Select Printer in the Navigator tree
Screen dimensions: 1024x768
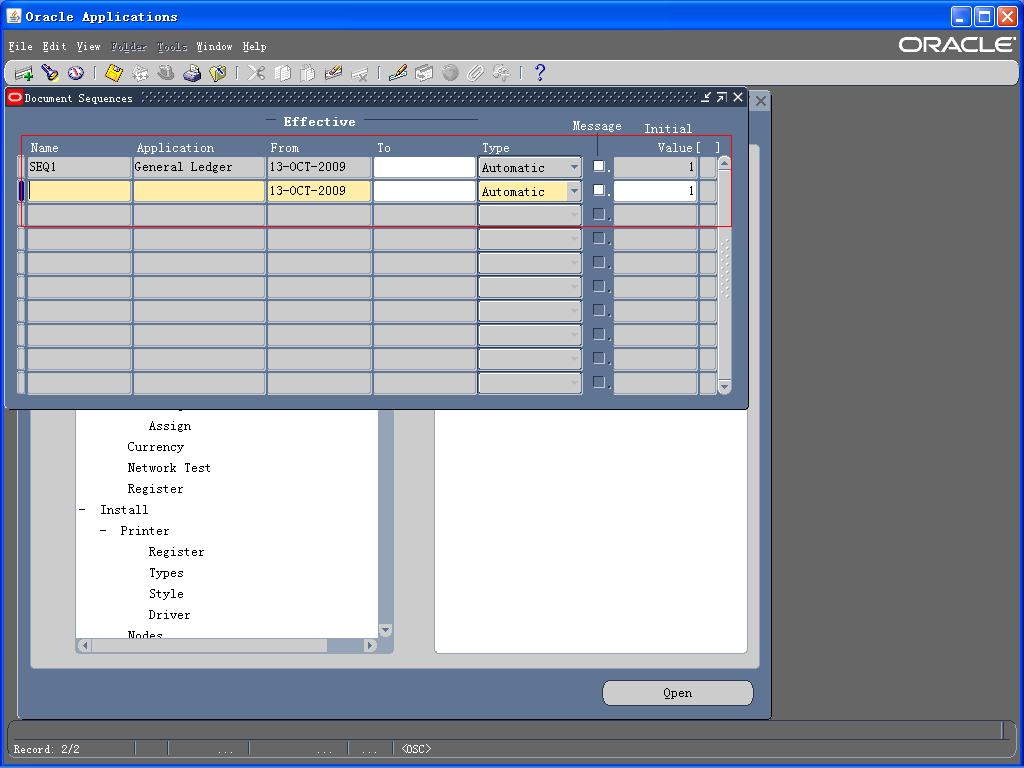(145, 530)
